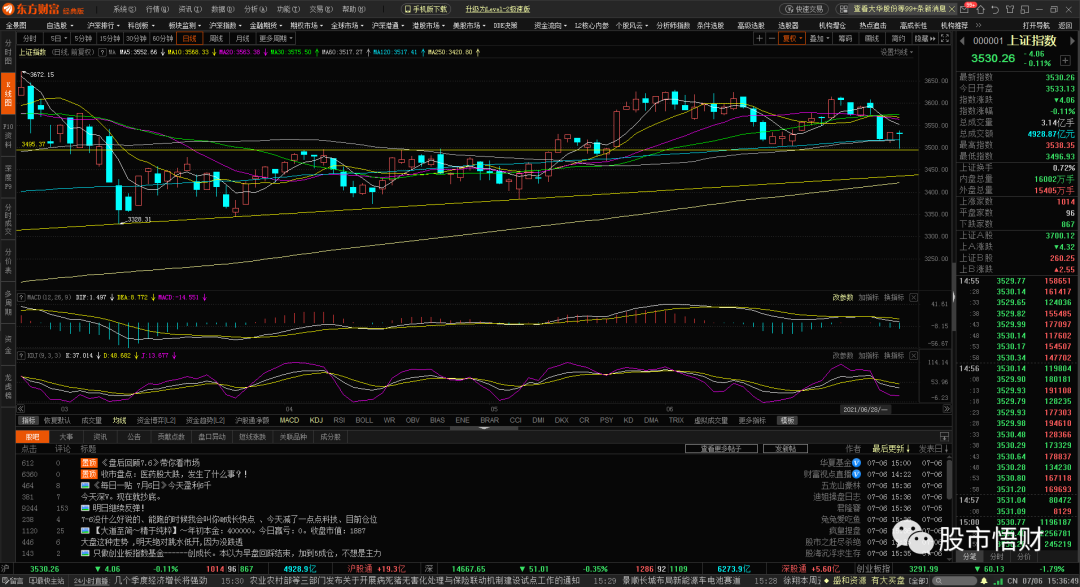Viewport: 1080px width, 587px height.
Task: Open the 行情 menu
Action: [x=156, y=9]
